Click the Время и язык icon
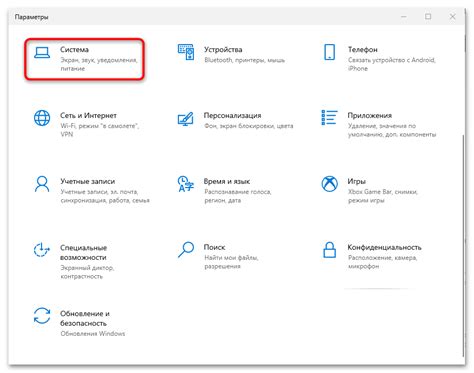Viewport: 474px width, 373px height. 186,184
